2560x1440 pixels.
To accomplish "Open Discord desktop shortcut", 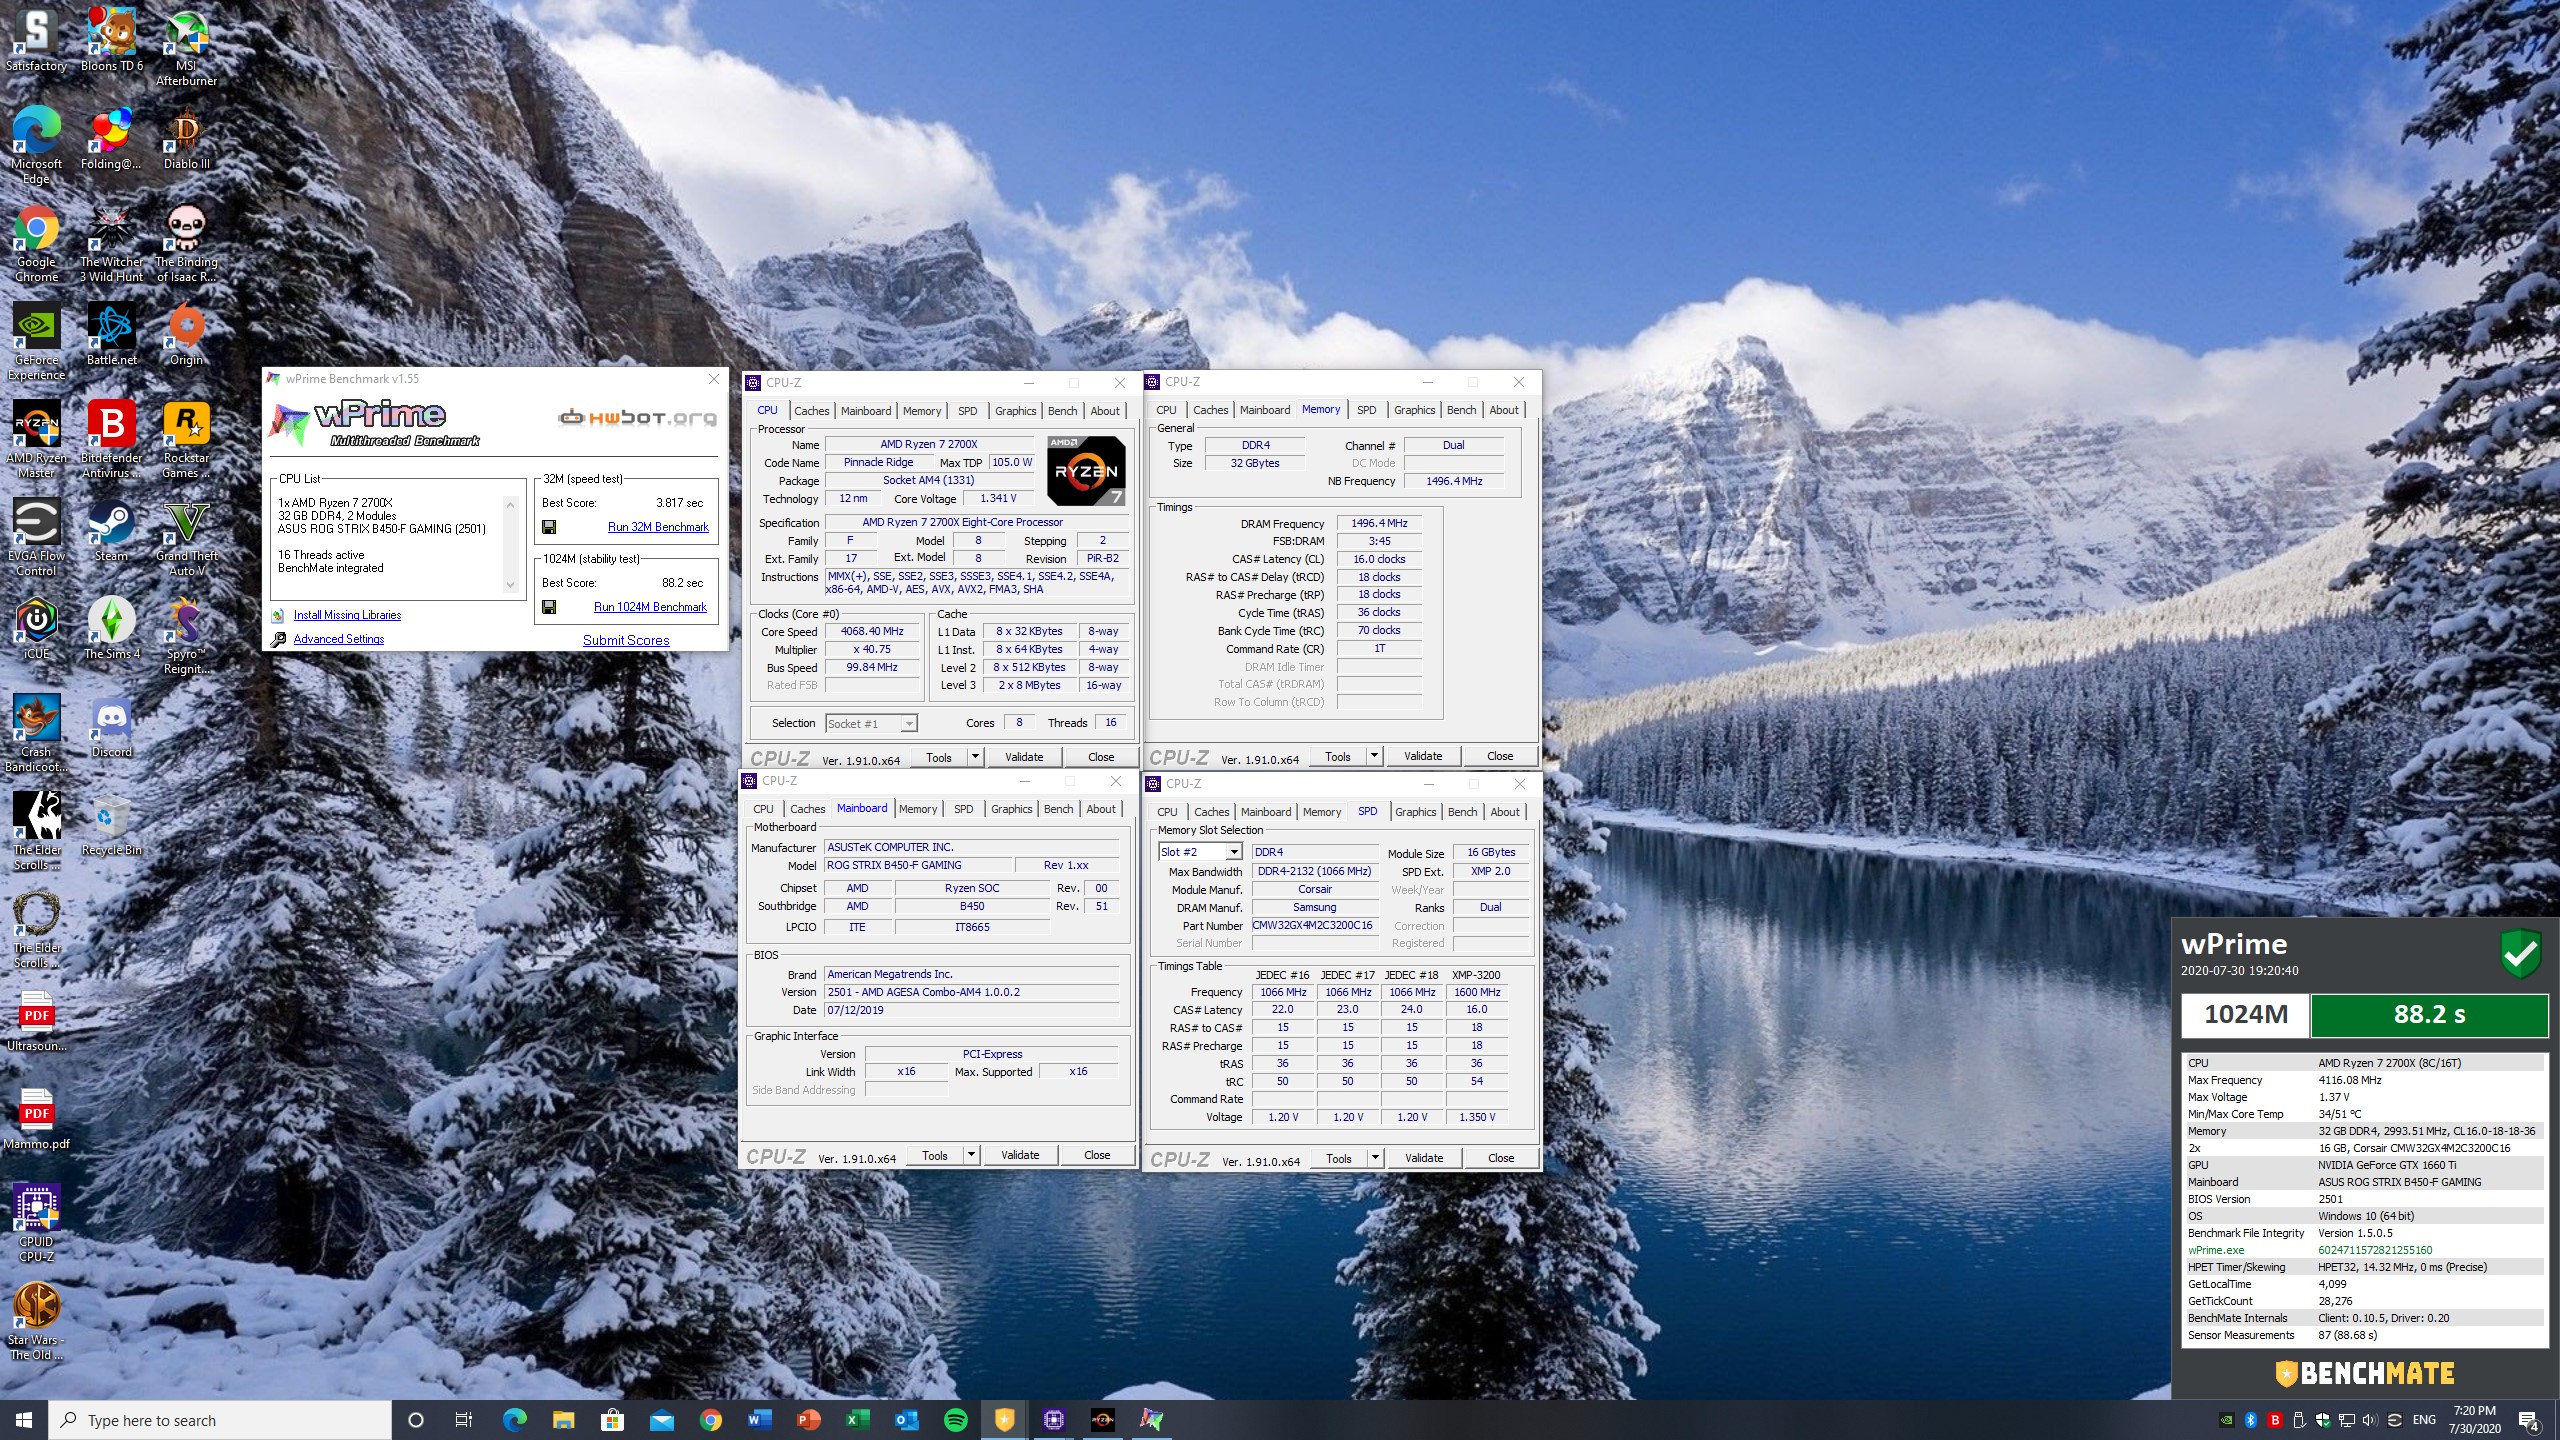I will pos(111,727).
